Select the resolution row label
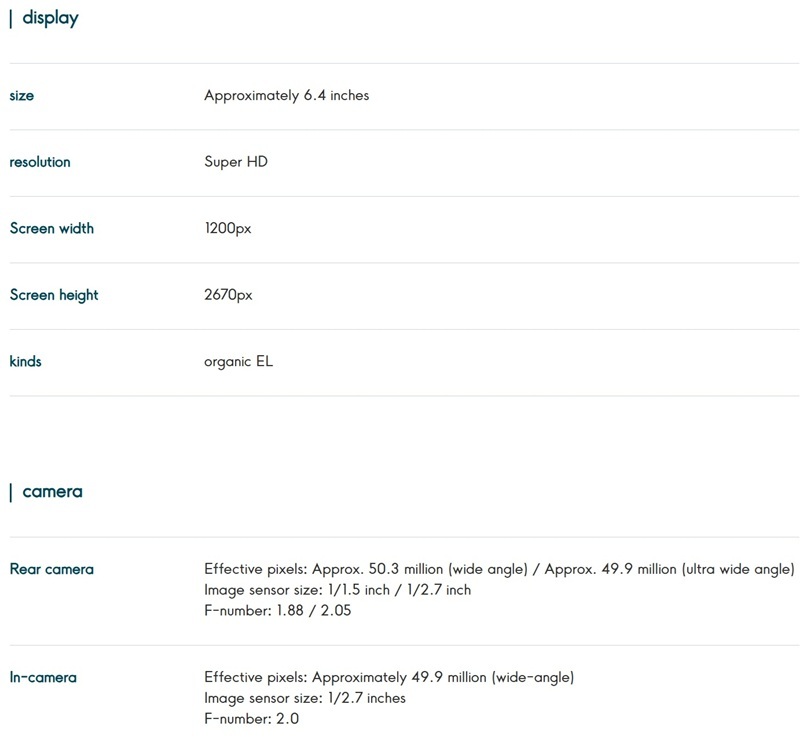The image size is (800, 741). coord(40,162)
